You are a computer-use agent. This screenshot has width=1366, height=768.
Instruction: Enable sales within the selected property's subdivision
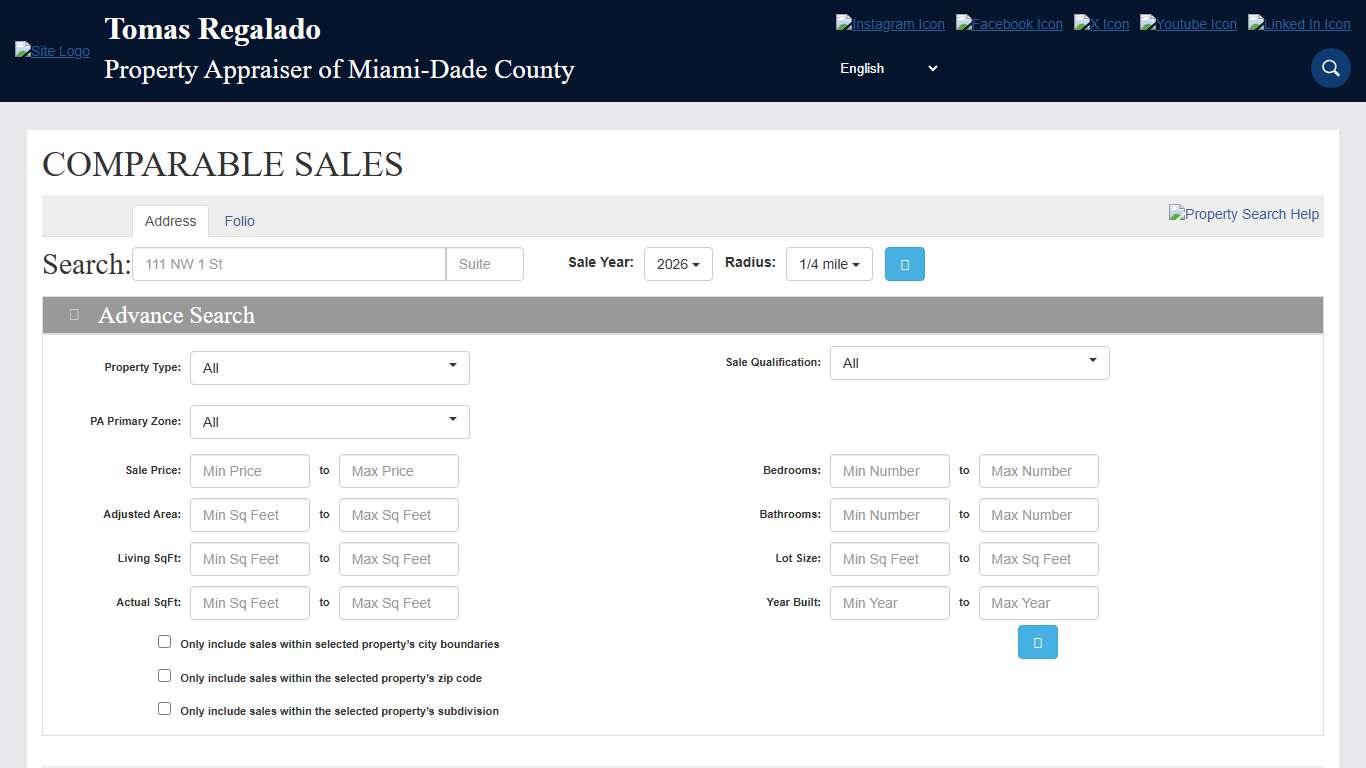click(164, 708)
